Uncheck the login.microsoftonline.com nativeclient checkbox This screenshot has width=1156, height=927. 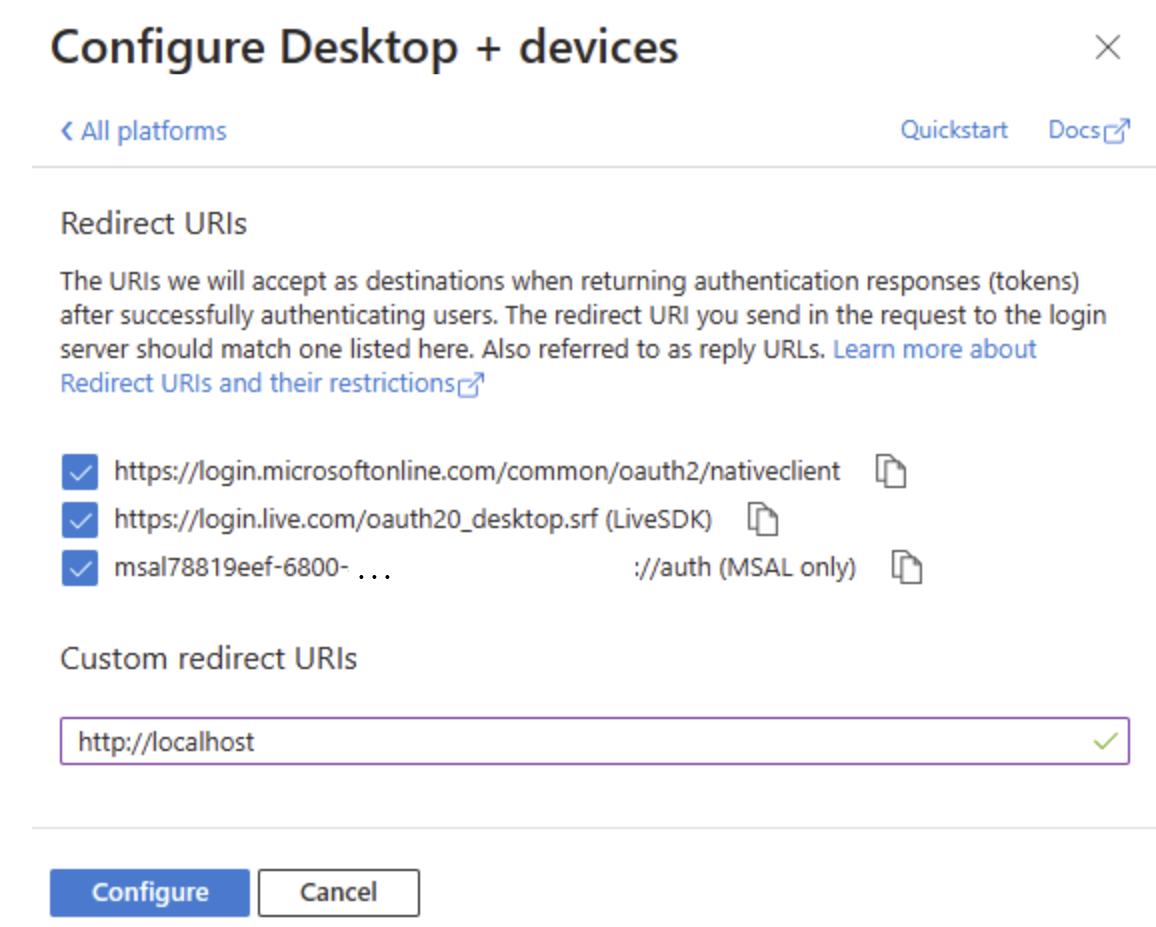(80, 471)
